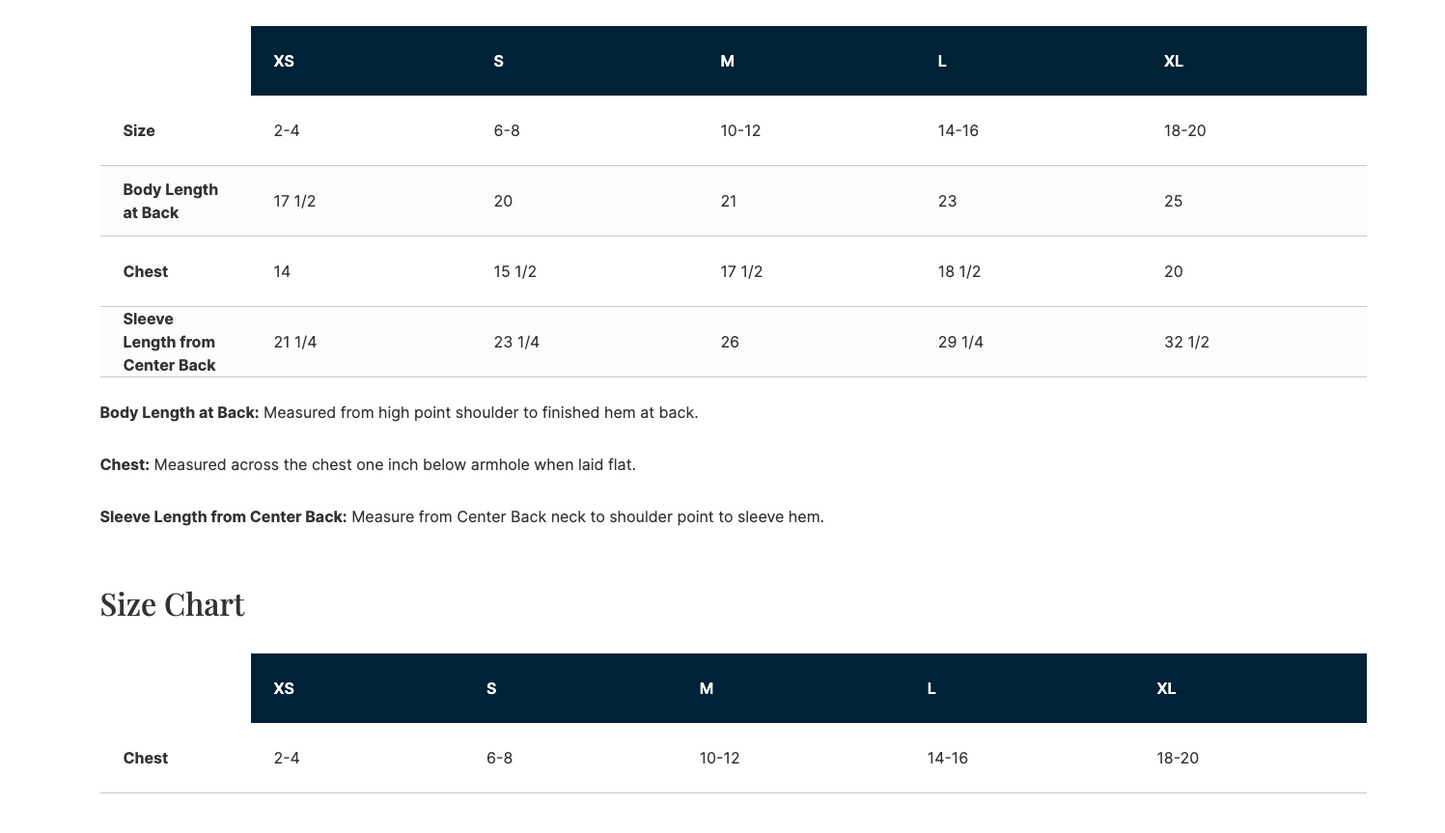Click 18-20 in the lower table's Chest row

[x=1177, y=758]
